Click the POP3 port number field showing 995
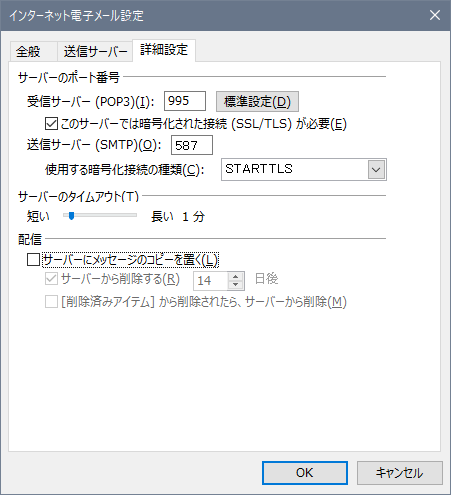This screenshot has width=451, height=495. [185, 101]
